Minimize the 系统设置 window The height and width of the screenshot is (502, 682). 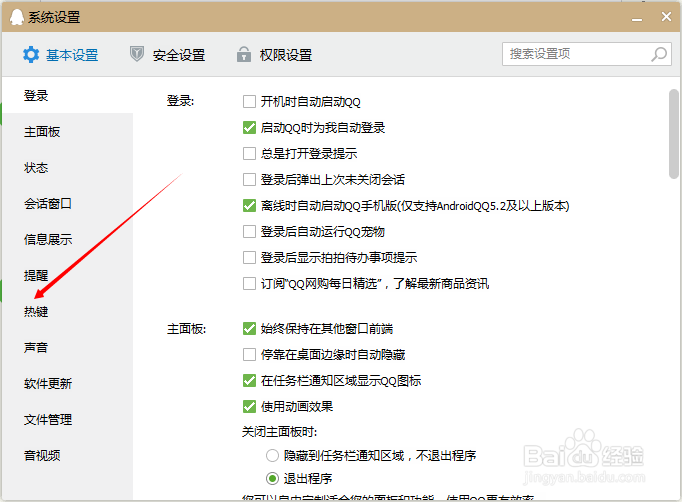pyautogui.click(x=637, y=18)
